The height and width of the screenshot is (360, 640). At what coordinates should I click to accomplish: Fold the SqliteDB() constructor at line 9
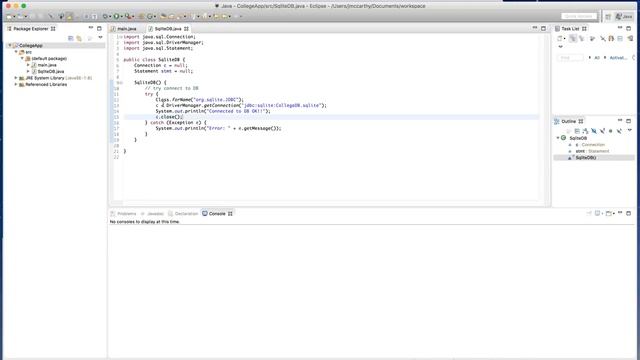(x=121, y=82)
